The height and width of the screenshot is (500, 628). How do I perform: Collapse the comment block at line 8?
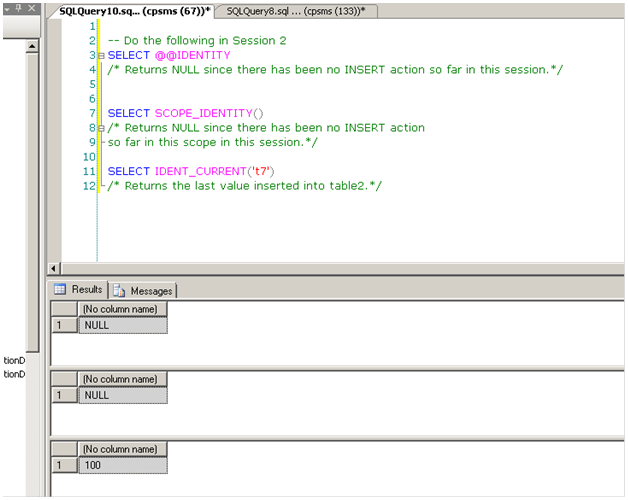tap(101, 128)
